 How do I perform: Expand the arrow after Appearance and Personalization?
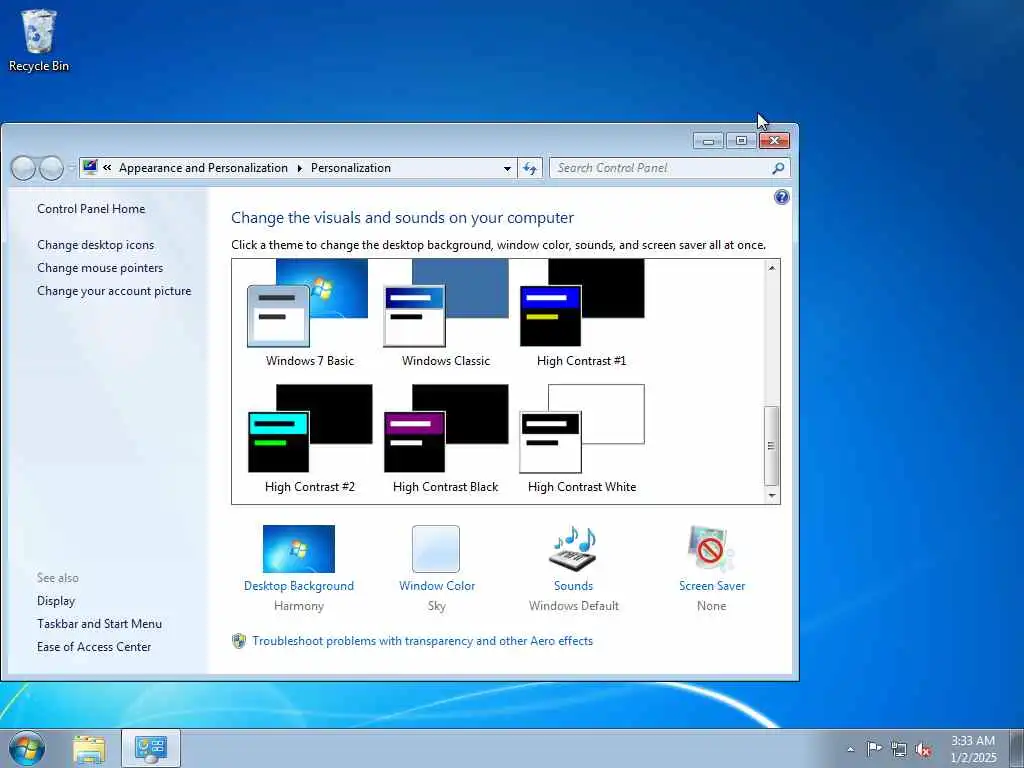(x=300, y=168)
